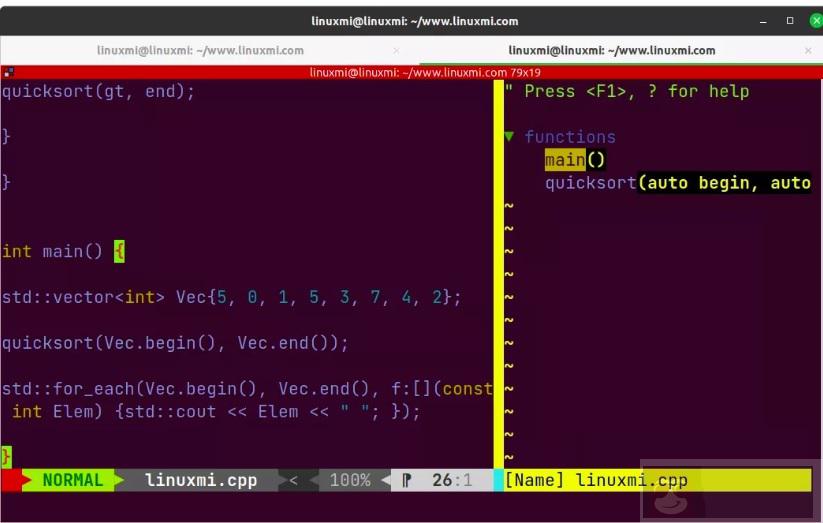Click the yellow vertical split divider bar
This screenshot has height=523, width=823.
click(499, 273)
